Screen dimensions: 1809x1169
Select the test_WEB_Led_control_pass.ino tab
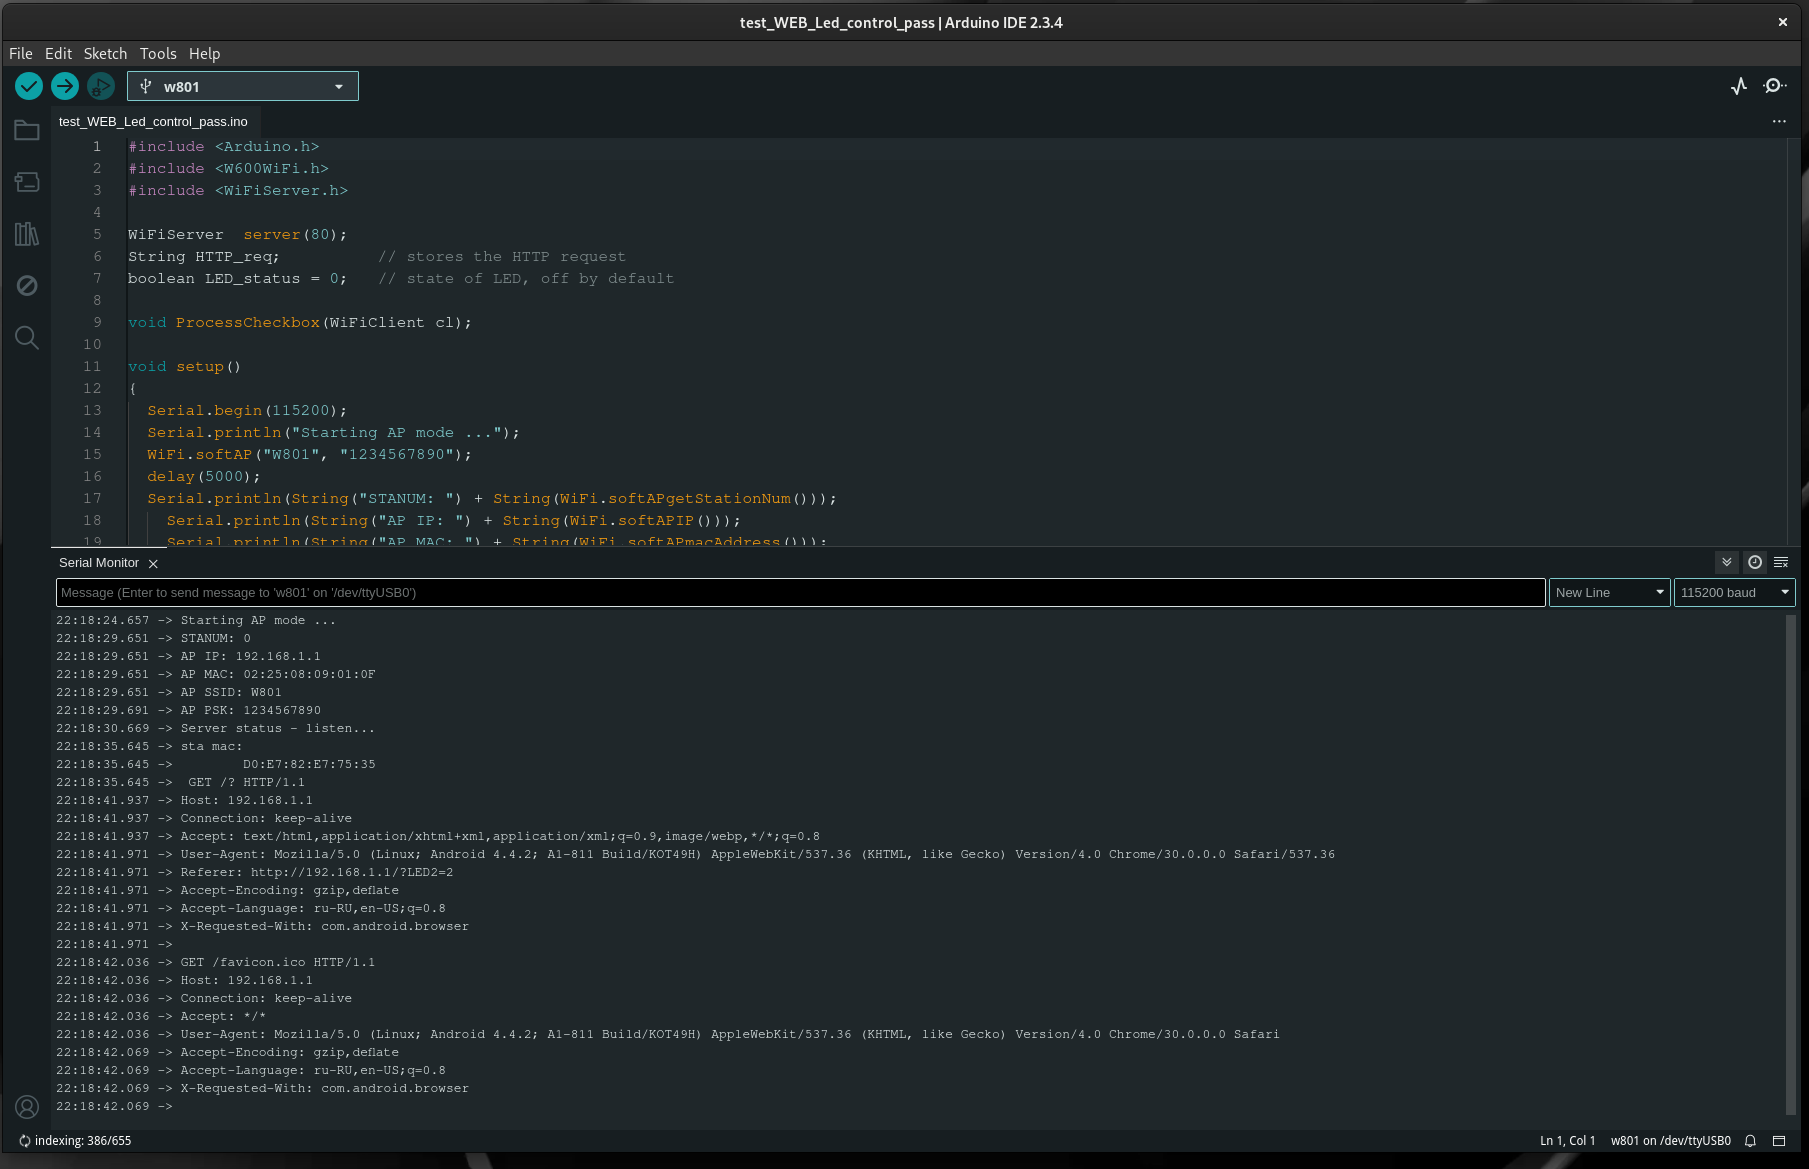point(153,122)
